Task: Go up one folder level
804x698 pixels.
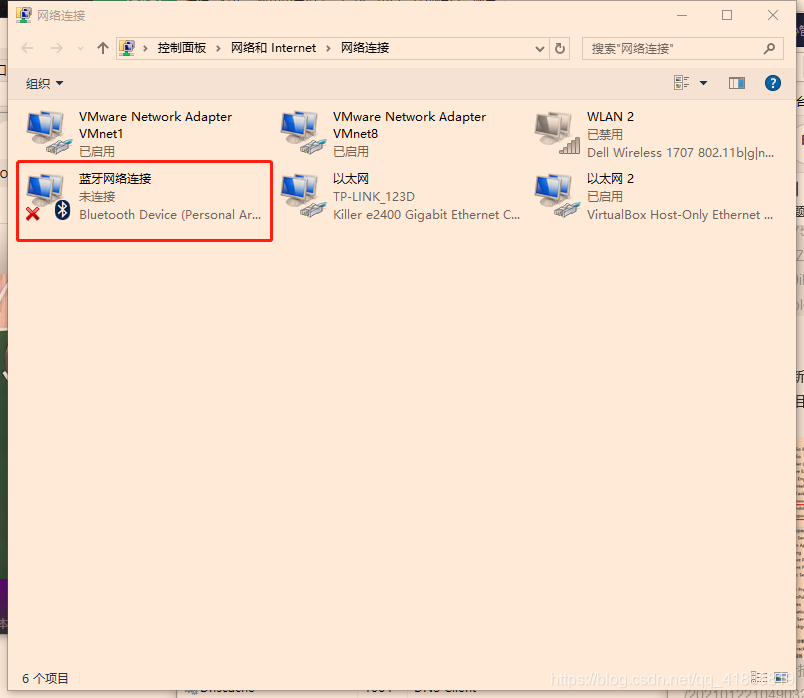Action: point(103,48)
